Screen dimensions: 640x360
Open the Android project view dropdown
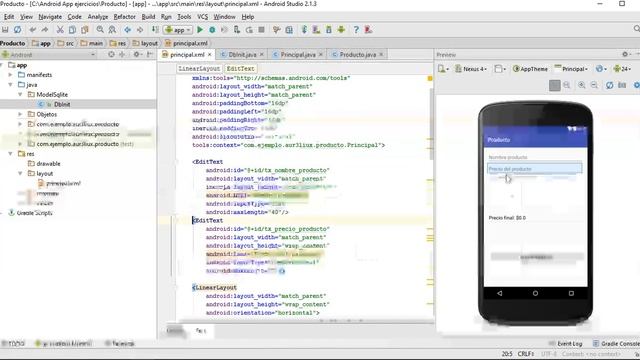tap(48, 54)
